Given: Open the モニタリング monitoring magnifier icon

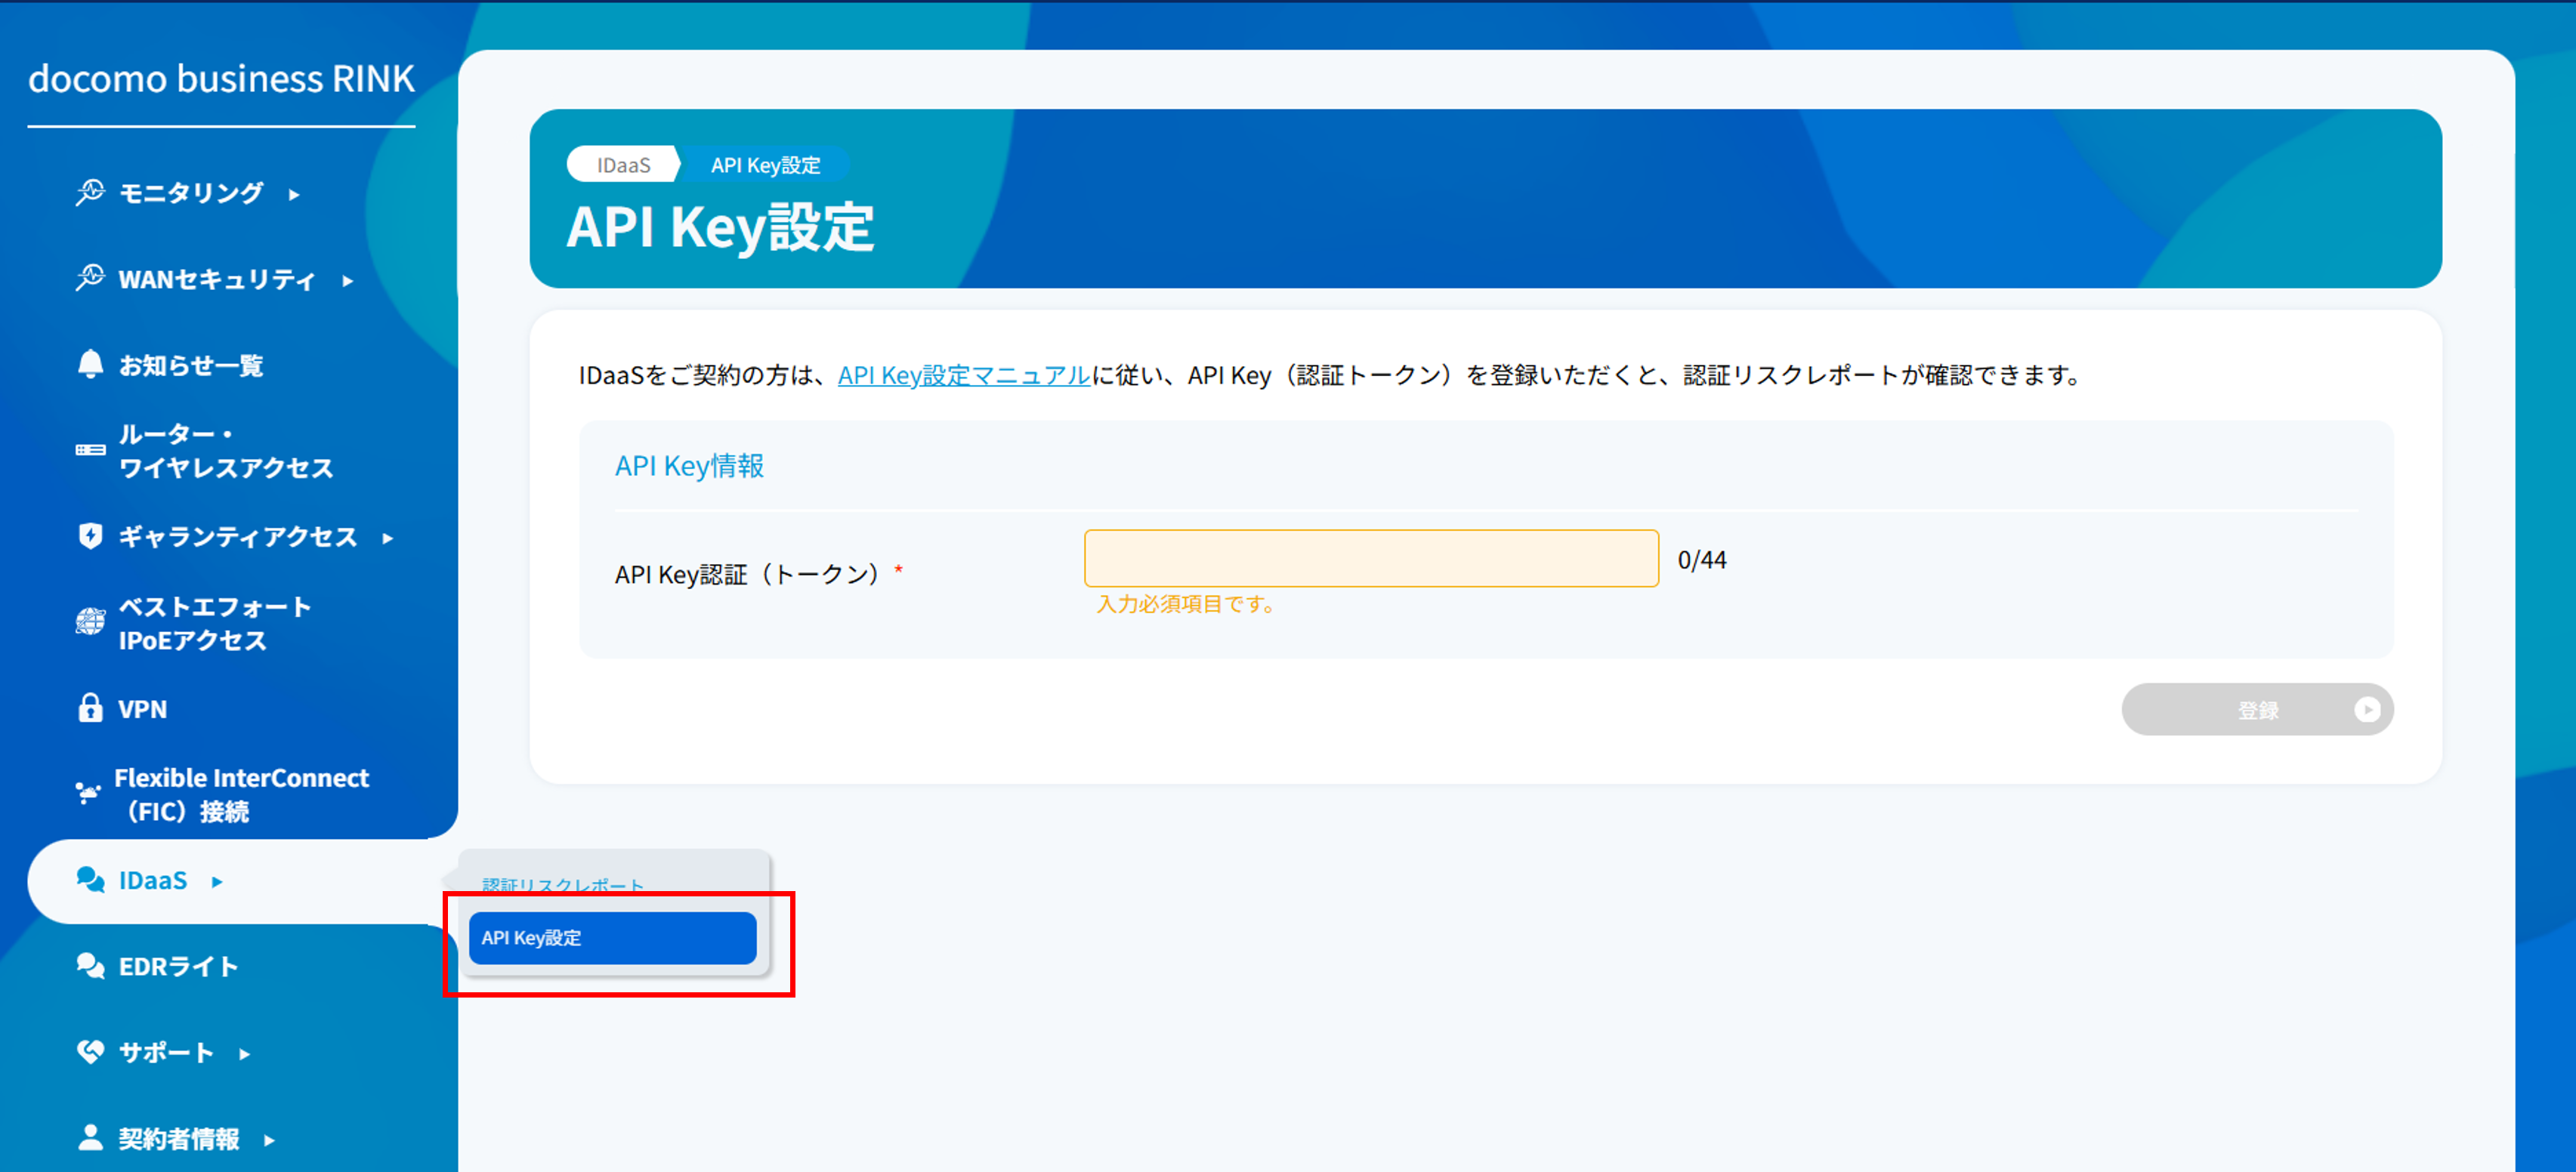Looking at the screenshot, I should [91, 192].
